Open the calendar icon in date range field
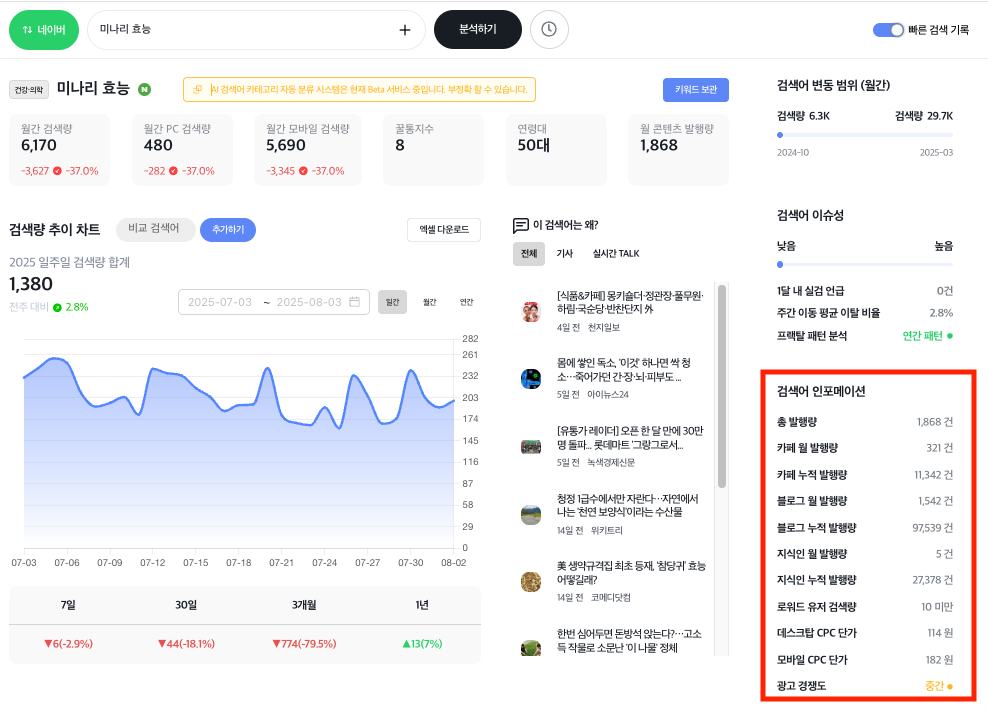 pyautogui.click(x=355, y=302)
